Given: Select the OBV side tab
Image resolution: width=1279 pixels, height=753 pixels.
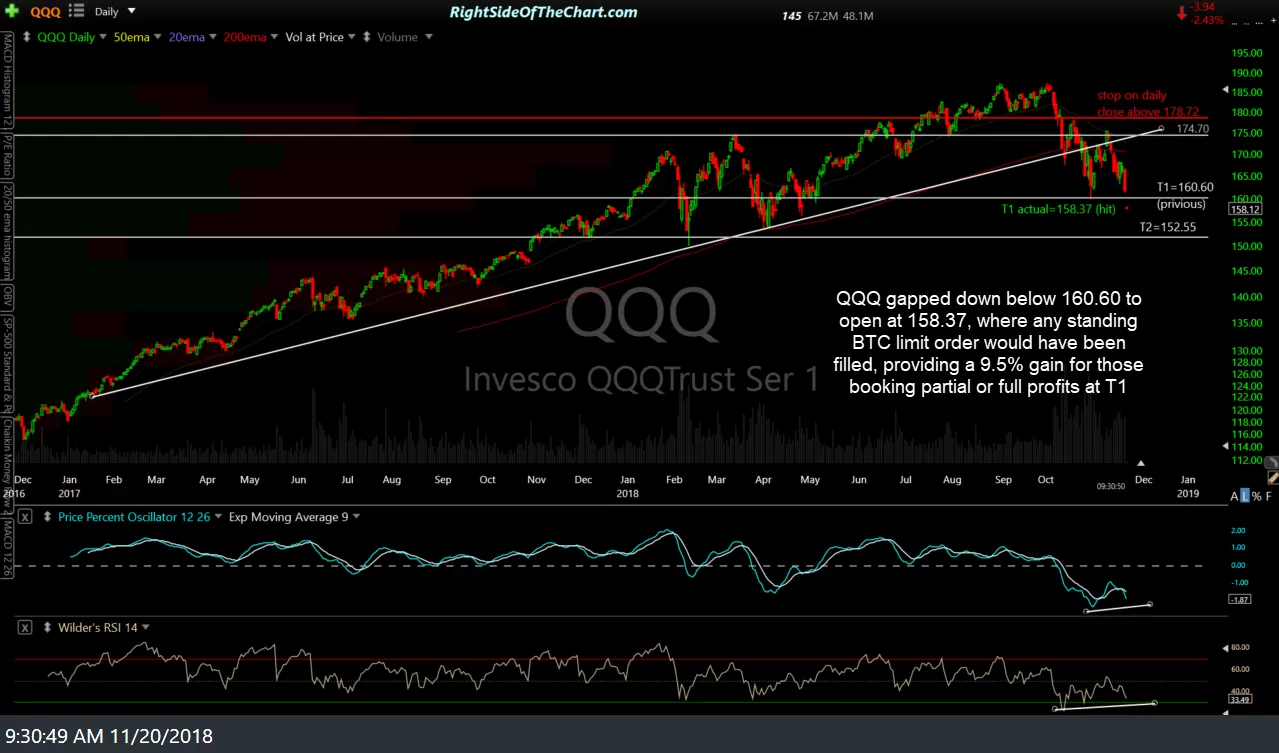Looking at the screenshot, I should tap(7, 295).
